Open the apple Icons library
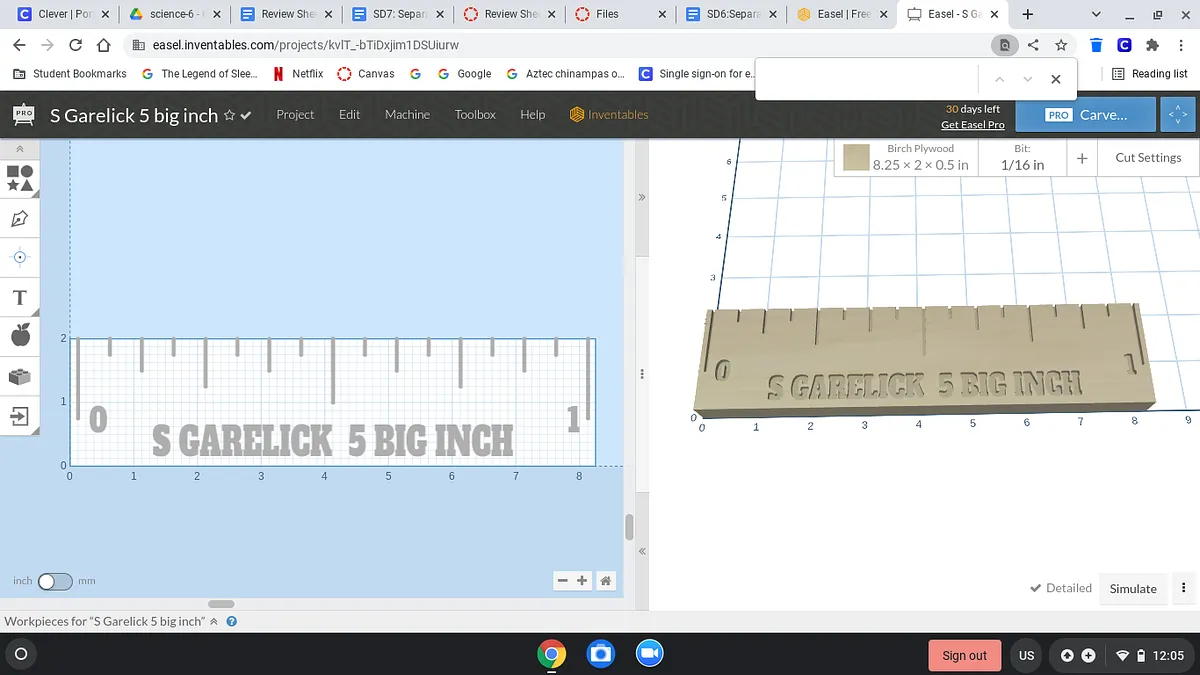 pyautogui.click(x=20, y=335)
